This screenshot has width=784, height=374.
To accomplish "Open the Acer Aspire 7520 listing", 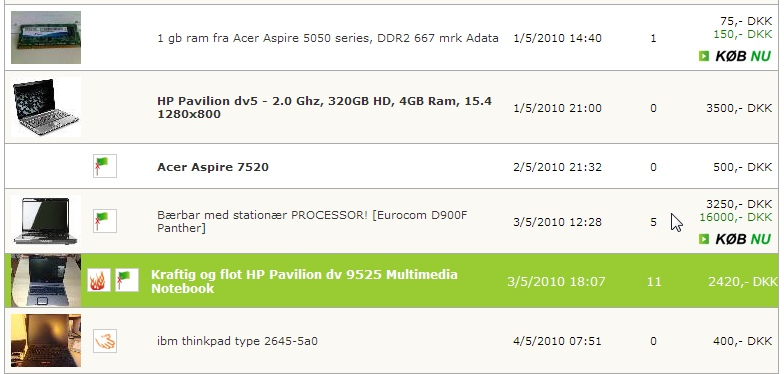I will tap(213, 167).
